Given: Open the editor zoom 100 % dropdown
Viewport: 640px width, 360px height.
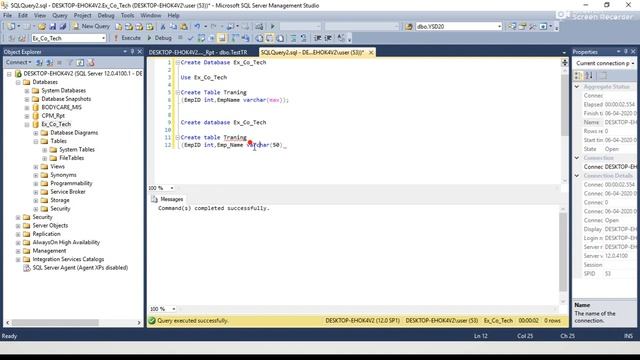Looking at the screenshot, I should pyautogui.click(x=172, y=188).
